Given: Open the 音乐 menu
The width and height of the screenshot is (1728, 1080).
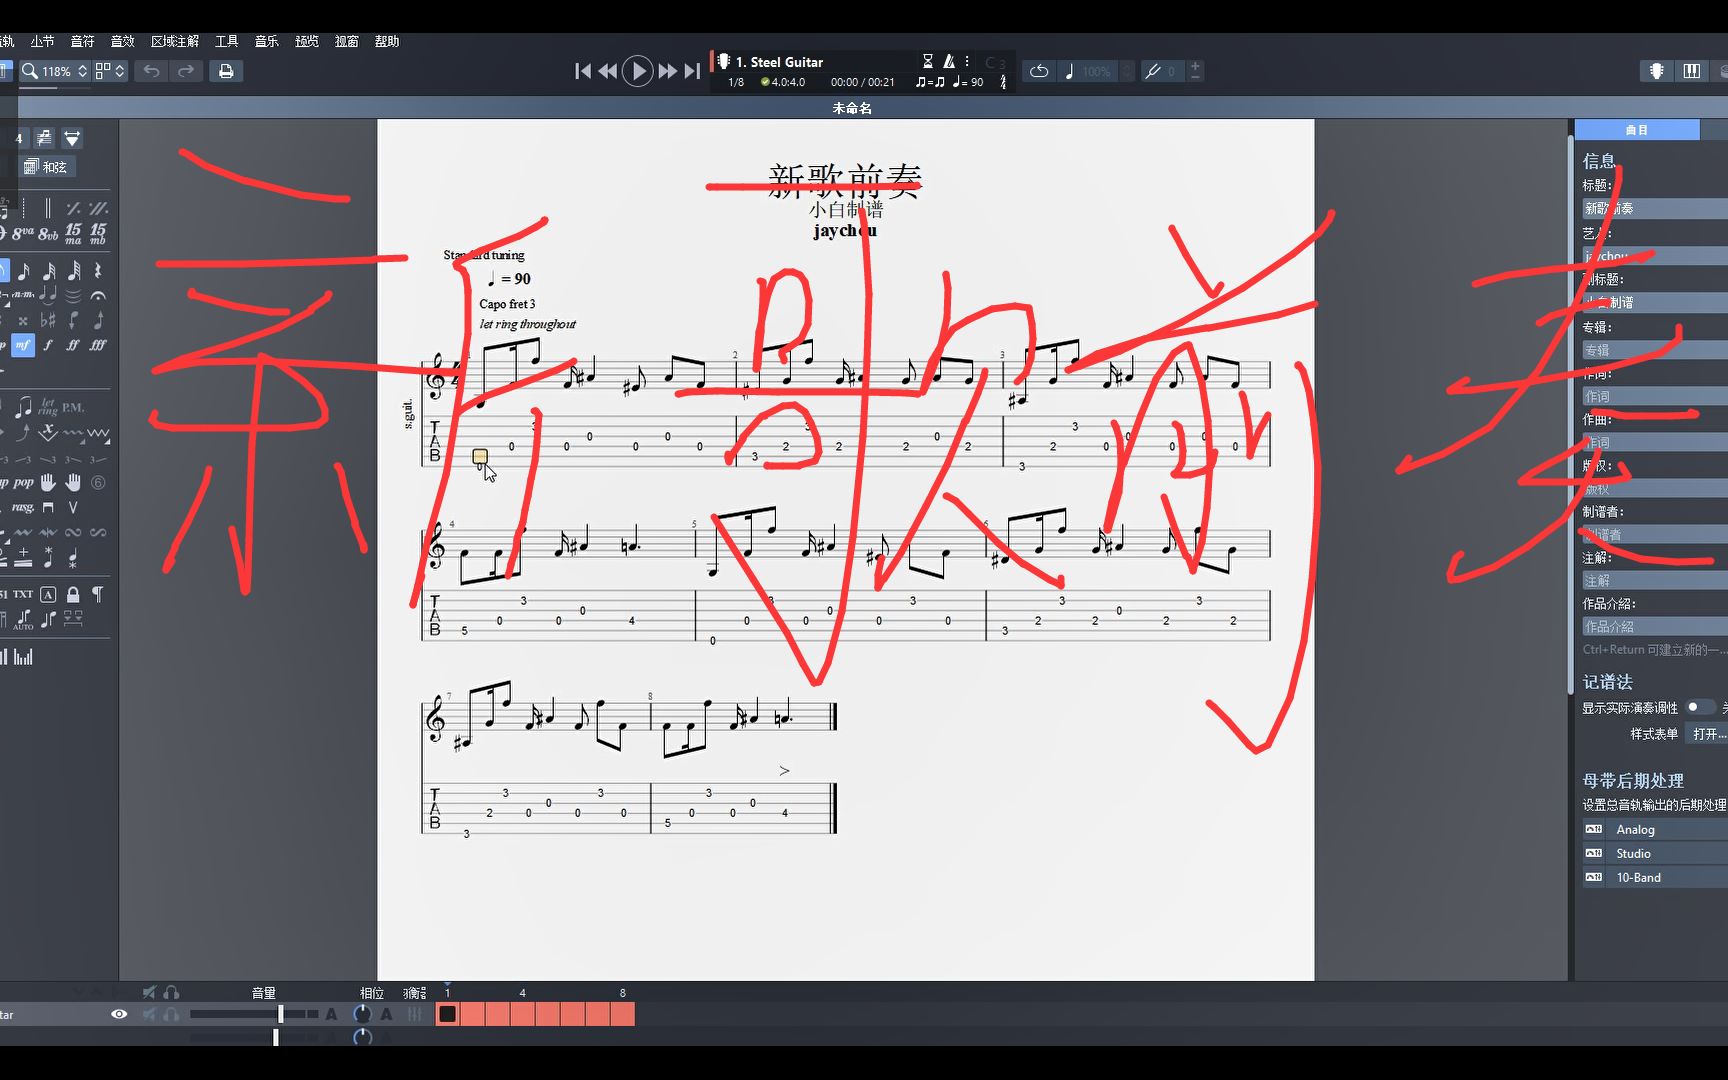Looking at the screenshot, I should click(266, 41).
